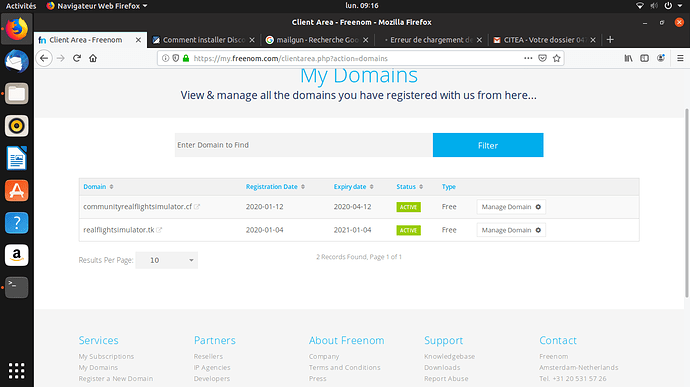Open My Subscriptions footer link
The width and height of the screenshot is (690, 387).
[106, 356]
